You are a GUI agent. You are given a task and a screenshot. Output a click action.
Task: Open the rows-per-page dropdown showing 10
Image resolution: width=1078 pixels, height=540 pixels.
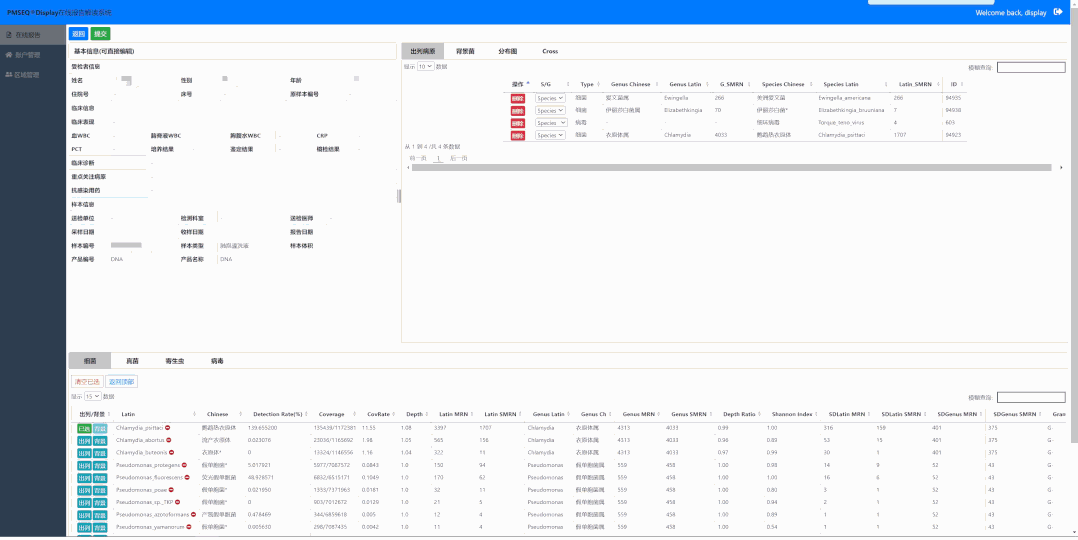[425, 66]
